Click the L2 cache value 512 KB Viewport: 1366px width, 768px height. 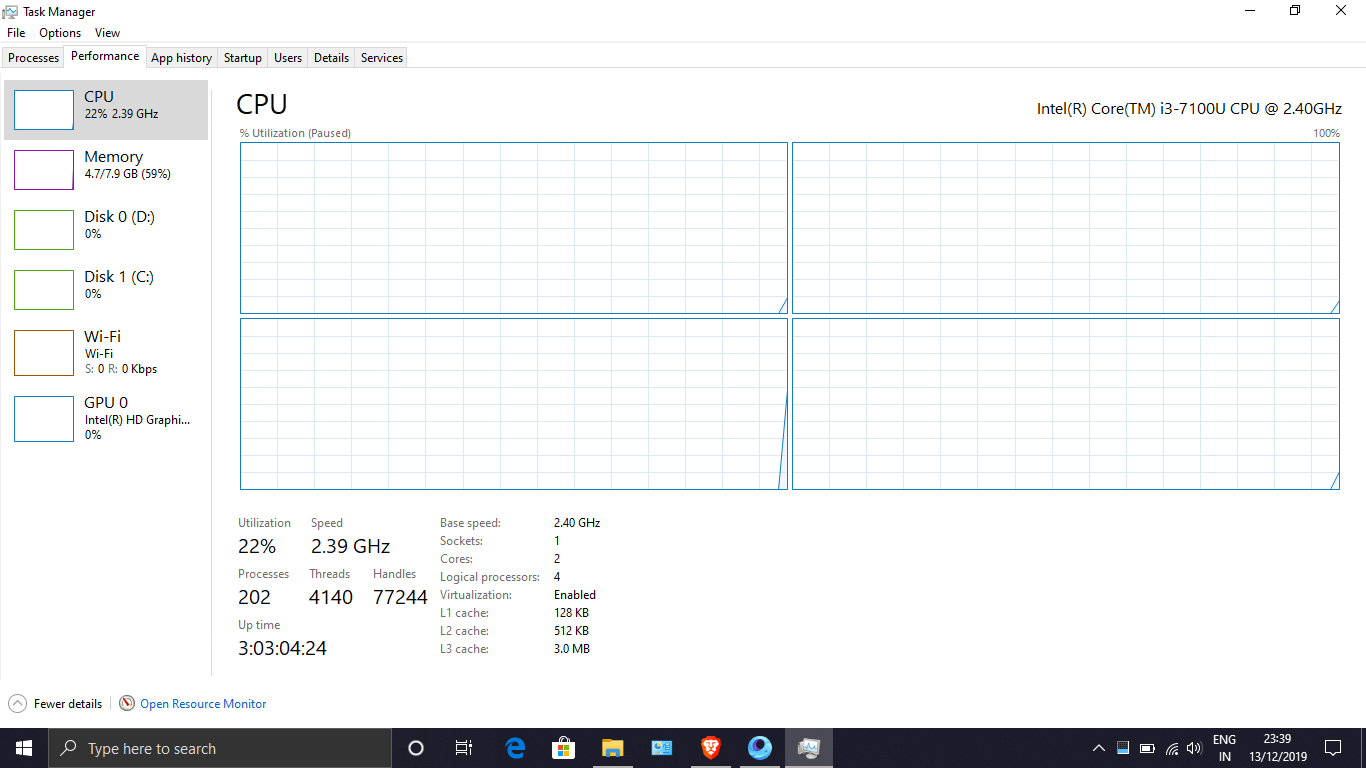(x=571, y=631)
